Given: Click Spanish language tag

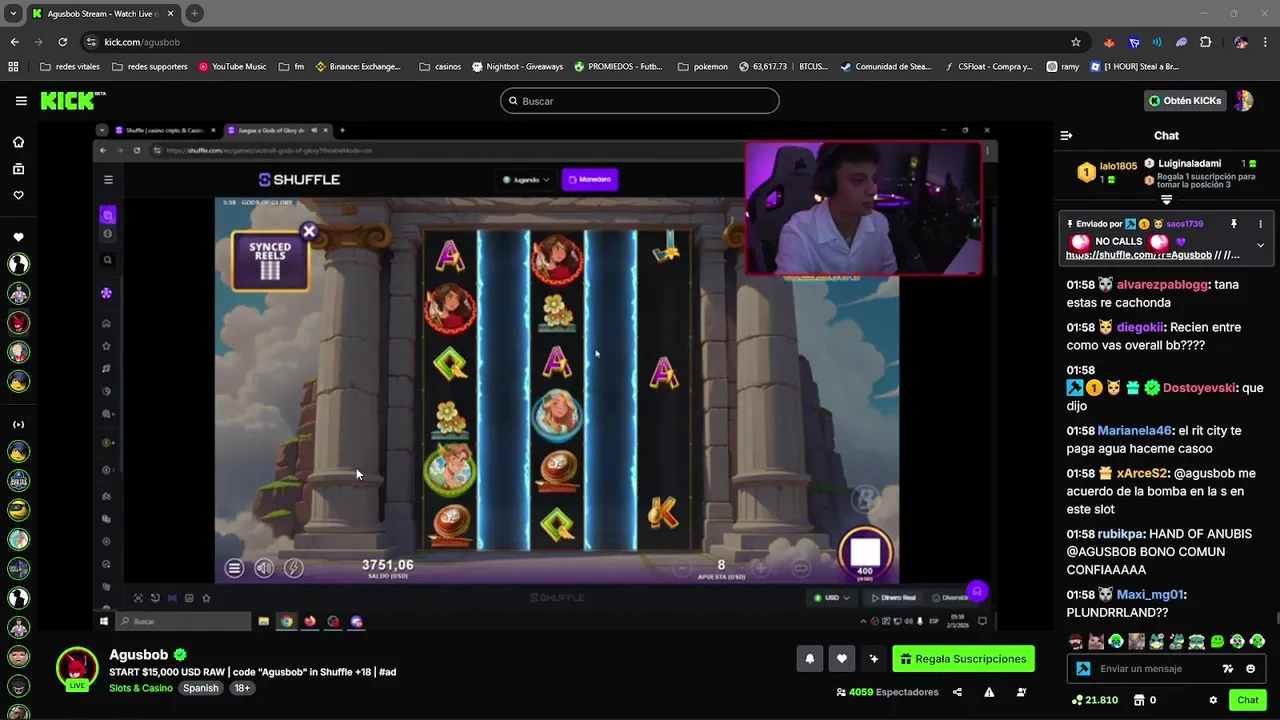Looking at the screenshot, I should 200,688.
